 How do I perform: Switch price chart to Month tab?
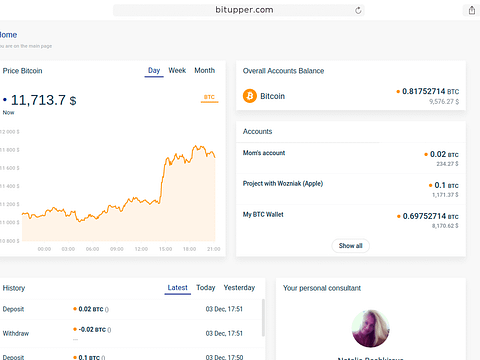coord(205,70)
